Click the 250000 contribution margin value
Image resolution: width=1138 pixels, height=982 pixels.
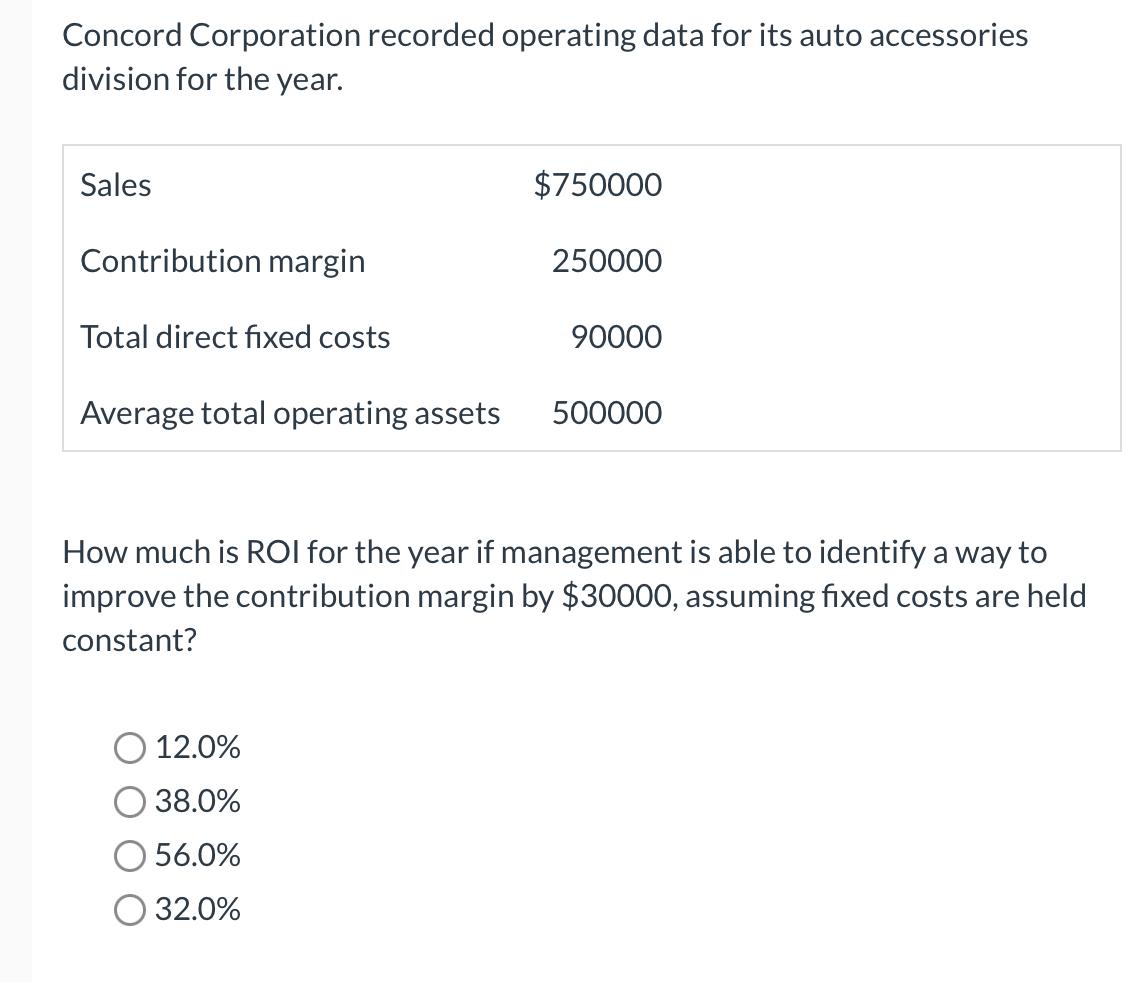[606, 261]
